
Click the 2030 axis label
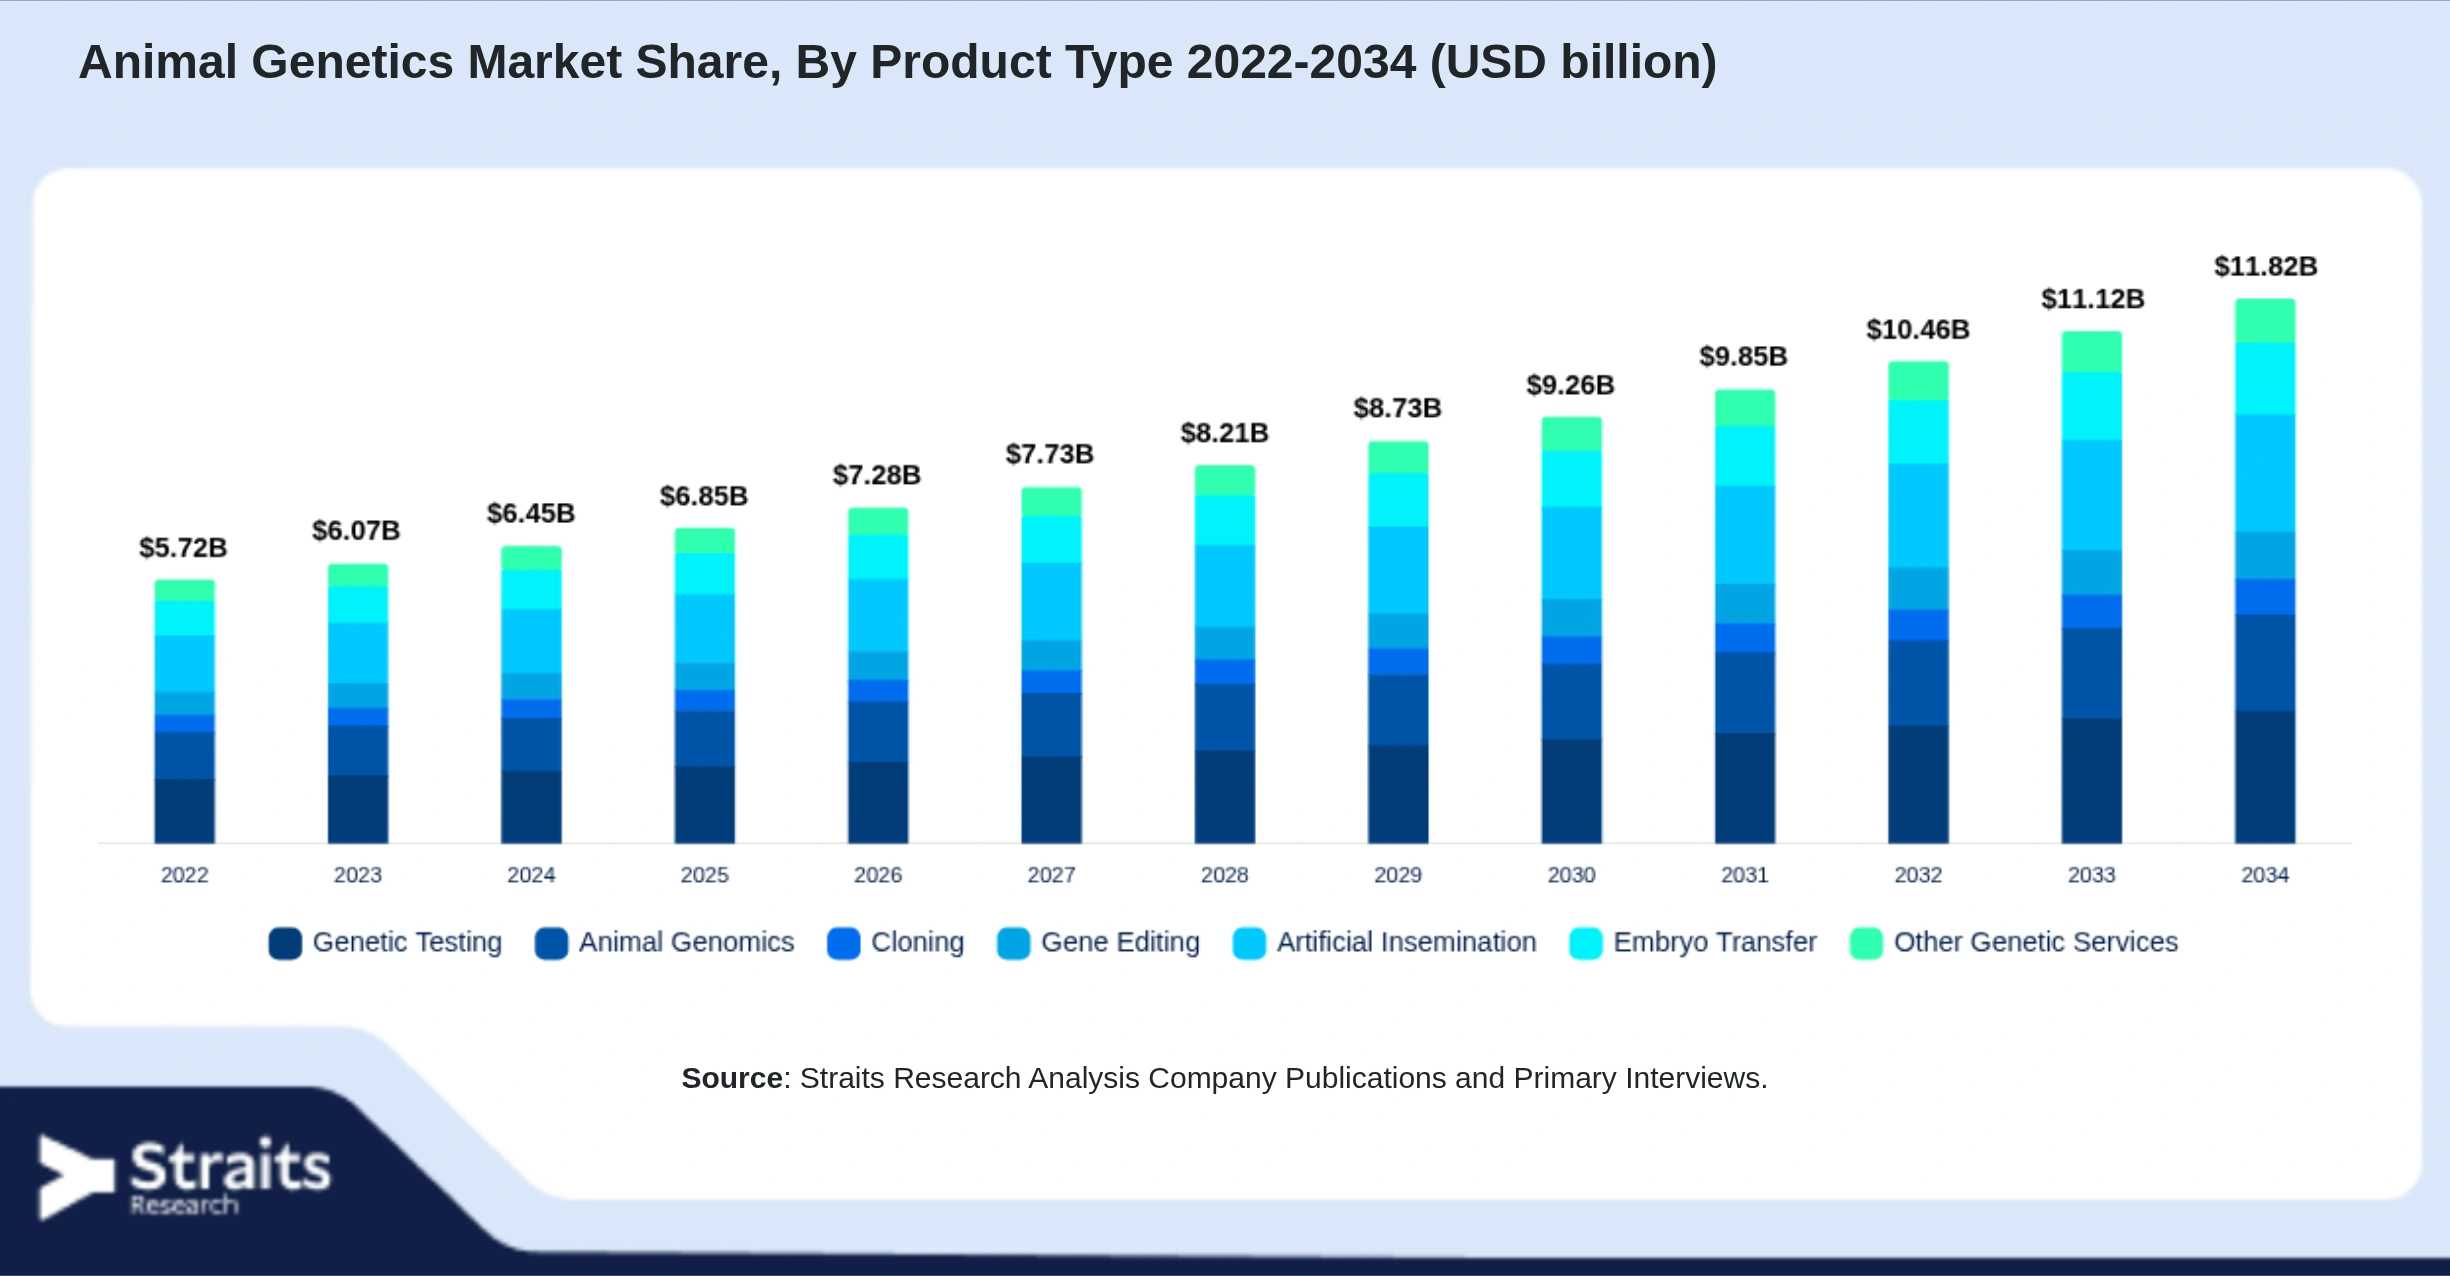pos(1571,875)
